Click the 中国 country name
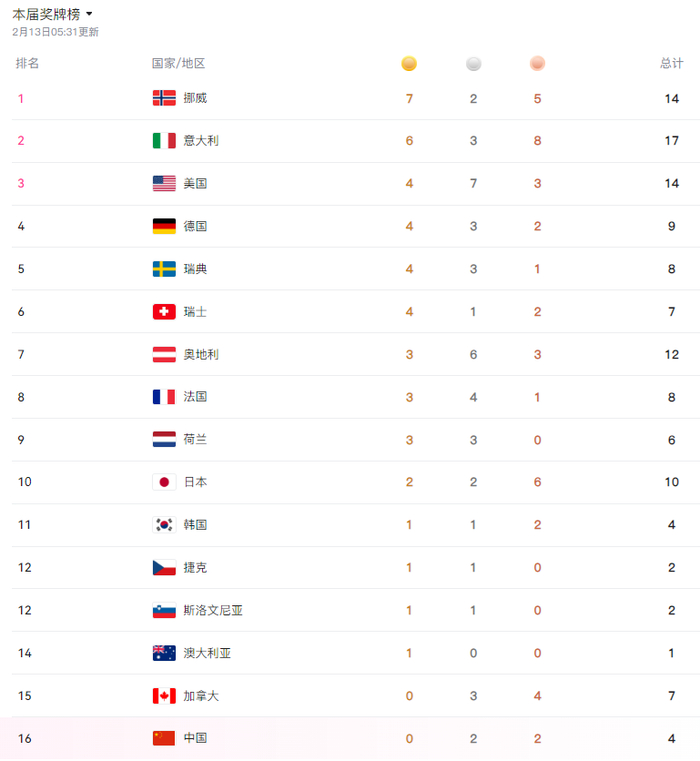 pos(195,738)
